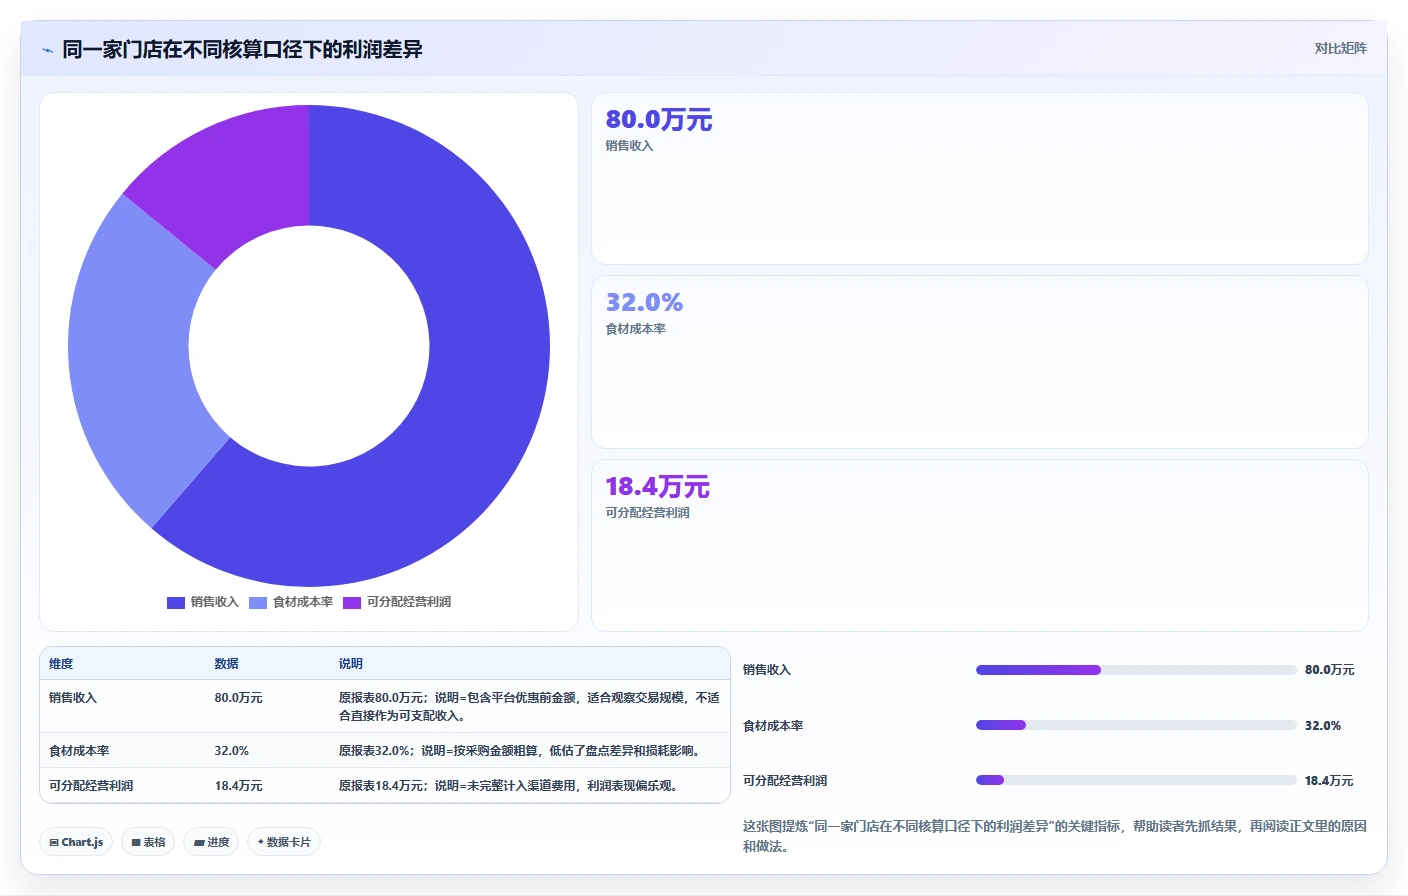Click the 这张图提炼 summary paragraph
The width and height of the screenshot is (1408, 896).
(1054, 836)
